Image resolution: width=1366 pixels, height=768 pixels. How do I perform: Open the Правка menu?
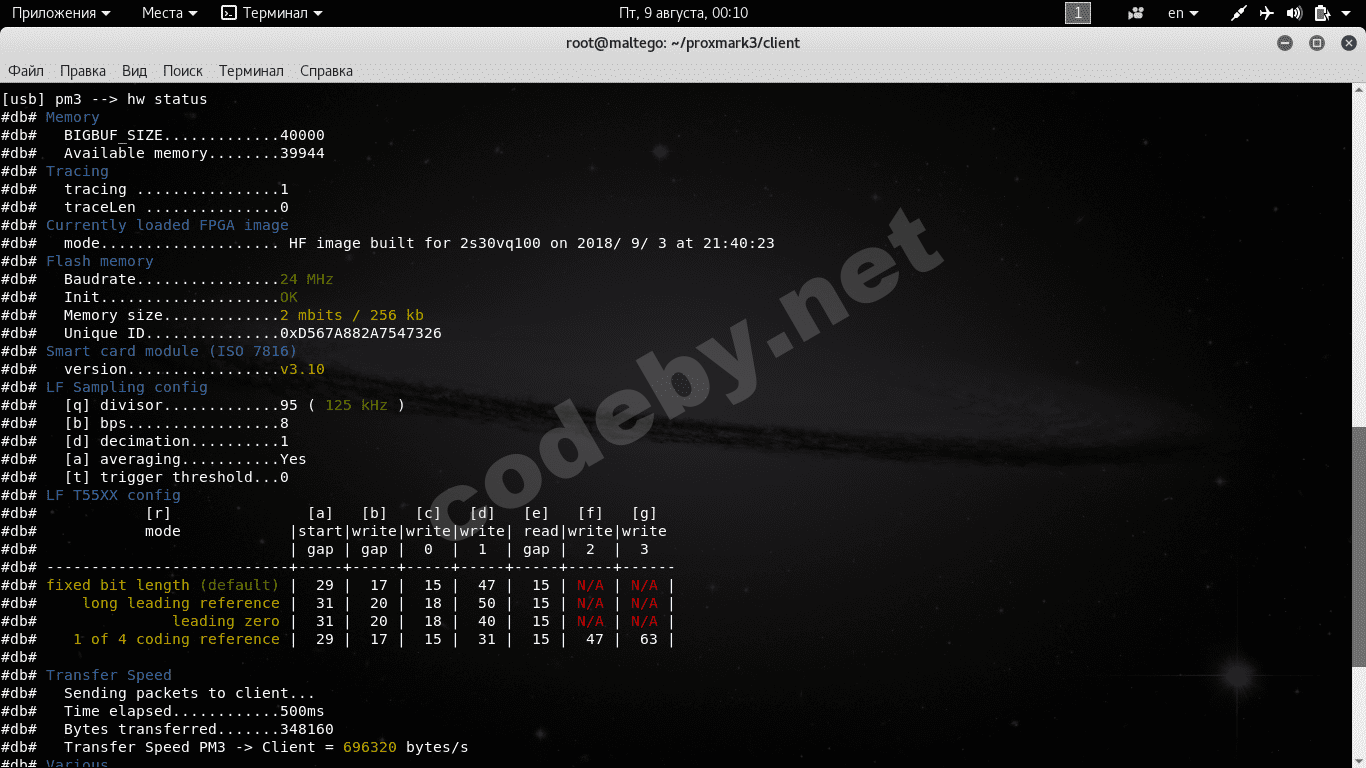click(x=83, y=71)
